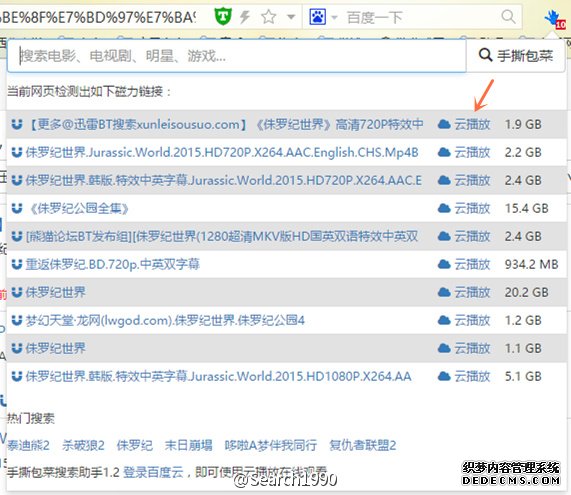The image size is (571, 495).
Task: Open the Jurassic.World.2015.HD720P.X264.AAC.English.CHS.Mp4B link
Action: point(222,152)
